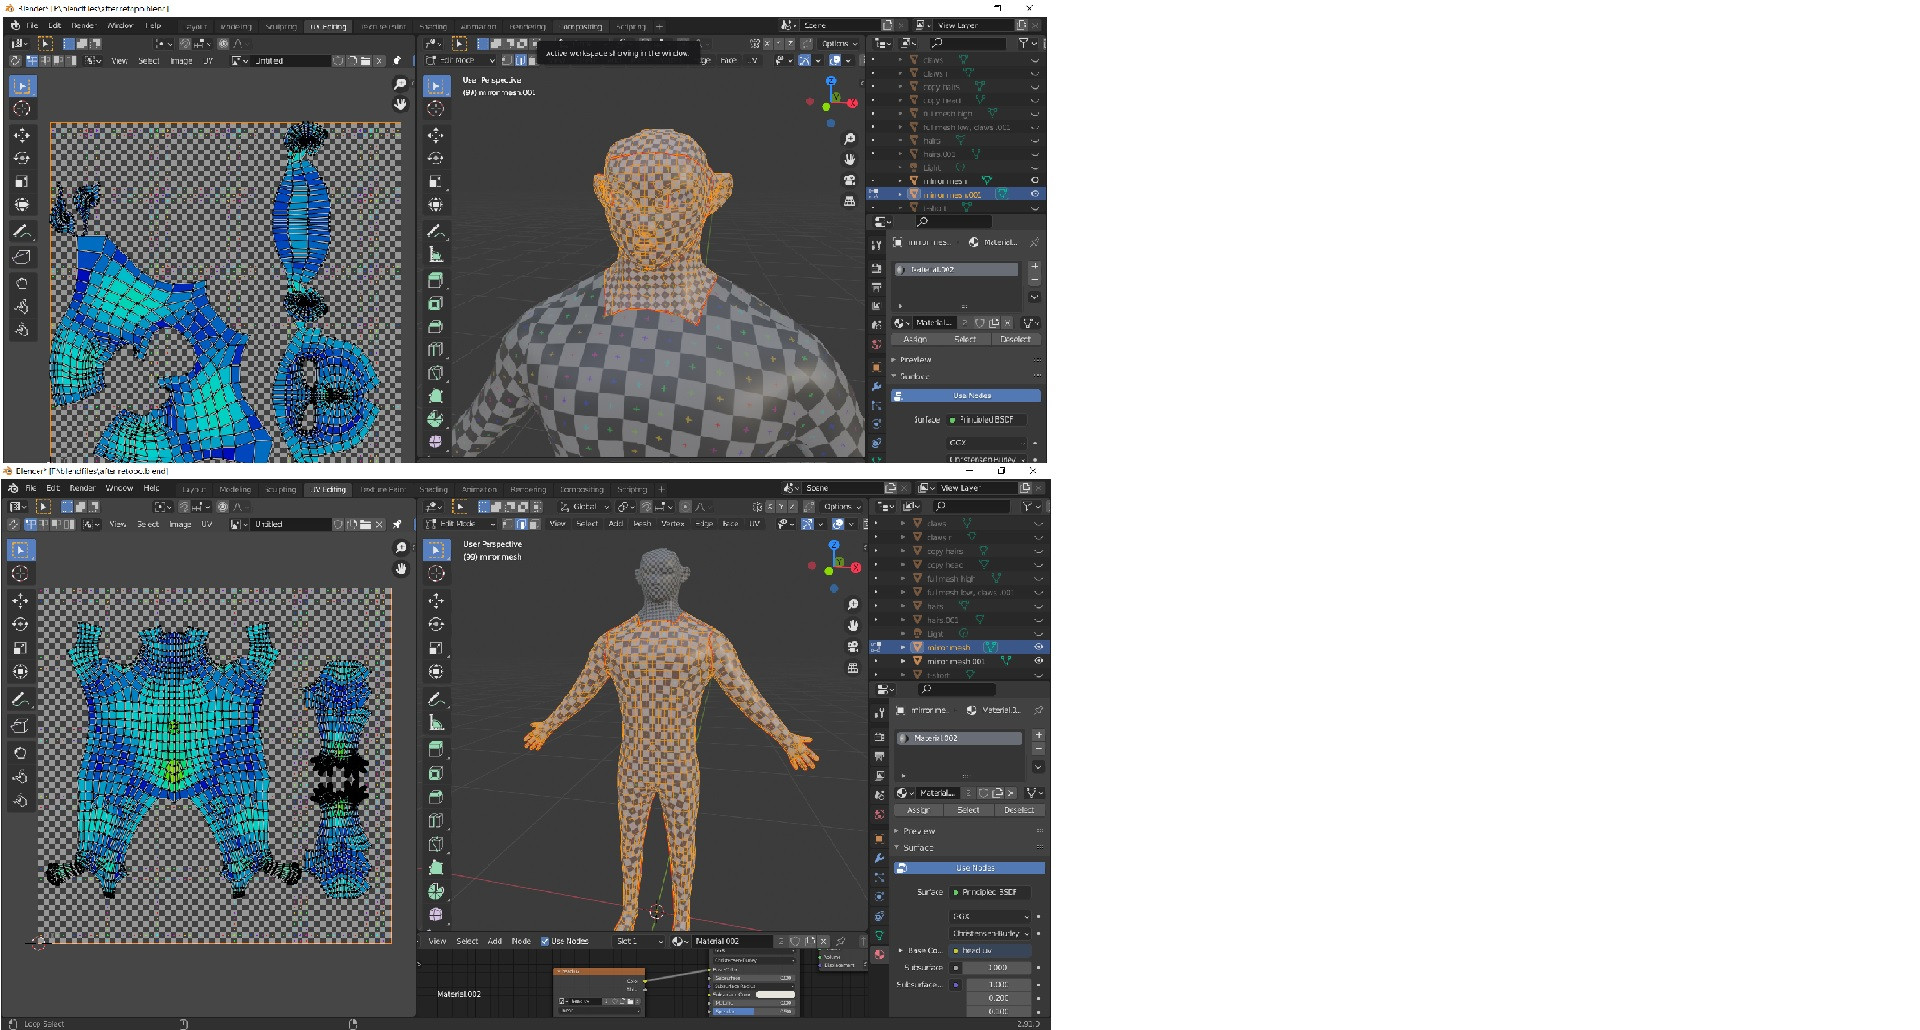Activate Extrude Region tool in bottom 3D viewport

436,749
